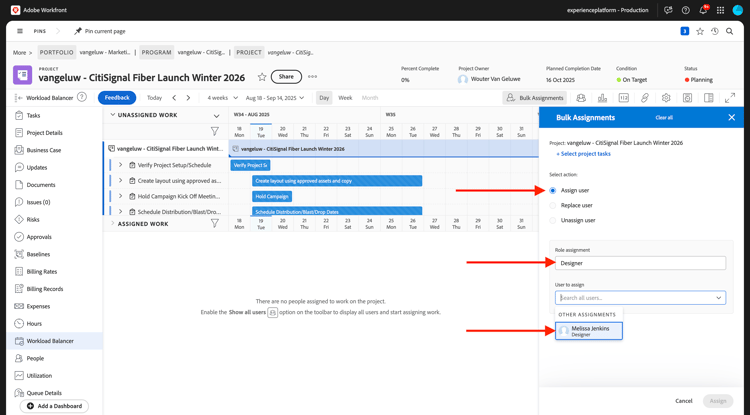Expand the Assigned Work section
750x415 pixels.
coord(112,223)
